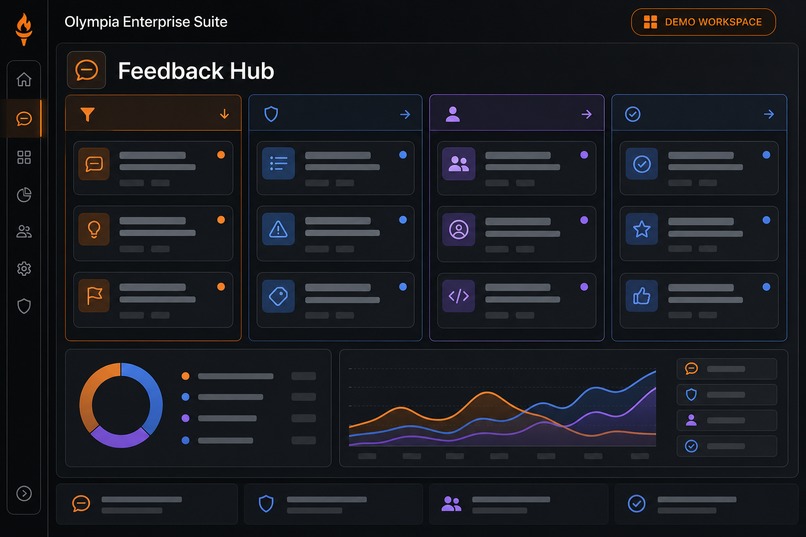Open the blue thumbs-up card icon
Image resolution: width=806 pixels, height=537 pixels.
pyautogui.click(x=642, y=296)
